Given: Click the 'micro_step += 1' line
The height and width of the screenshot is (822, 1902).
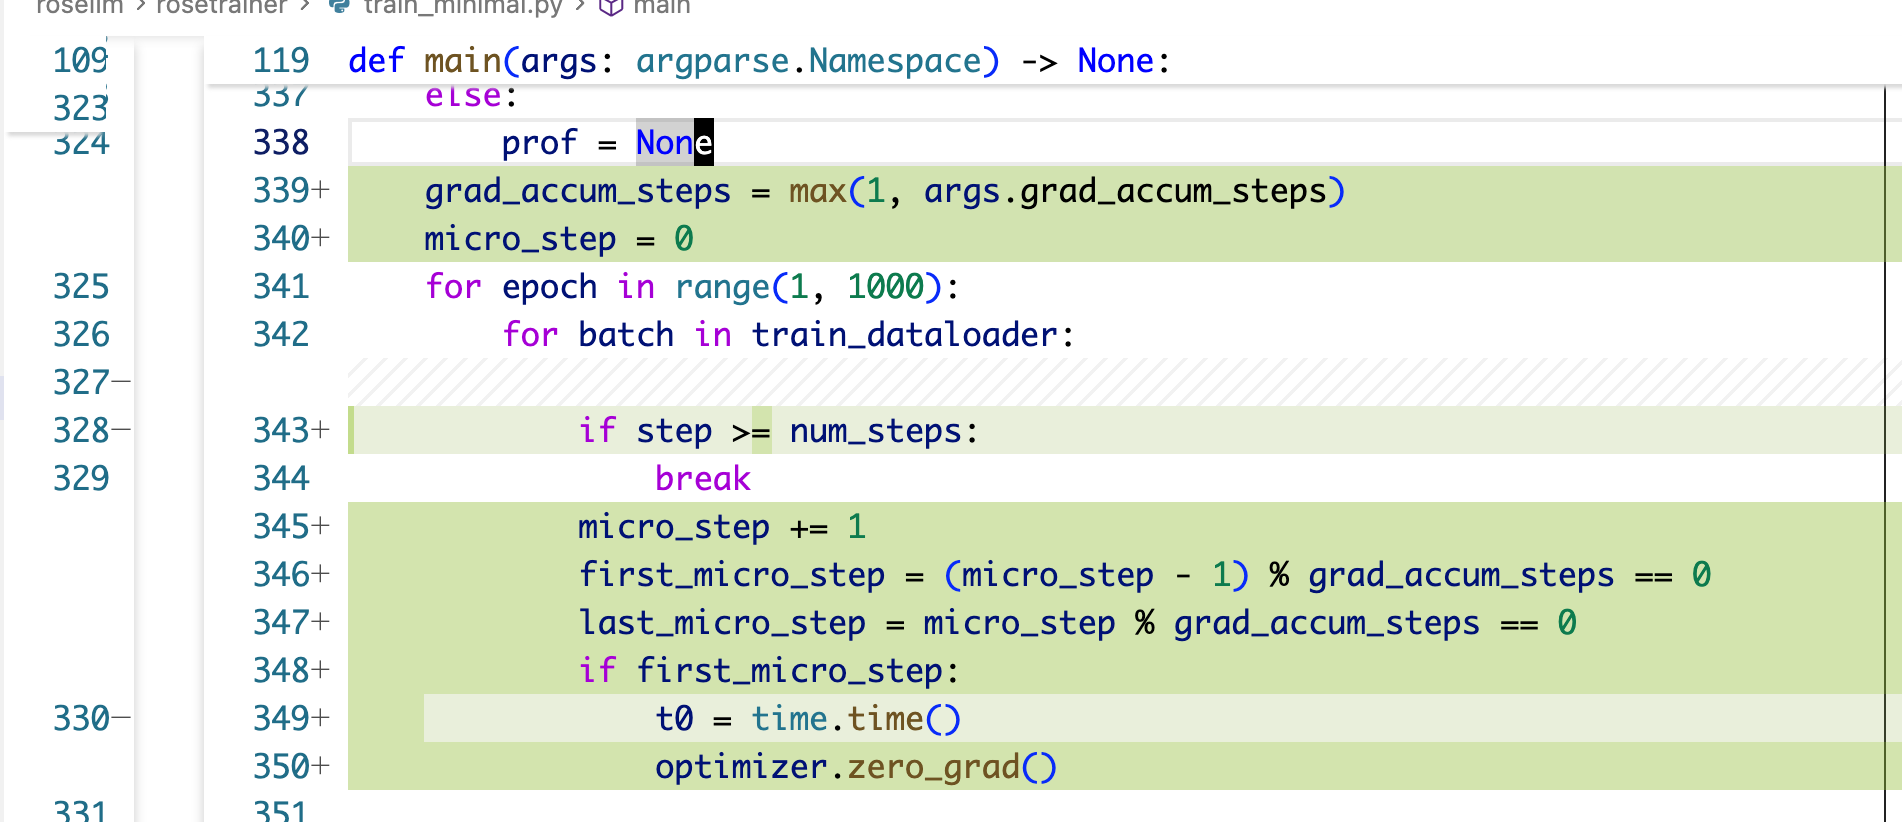Looking at the screenshot, I should (x=721, y=527).
